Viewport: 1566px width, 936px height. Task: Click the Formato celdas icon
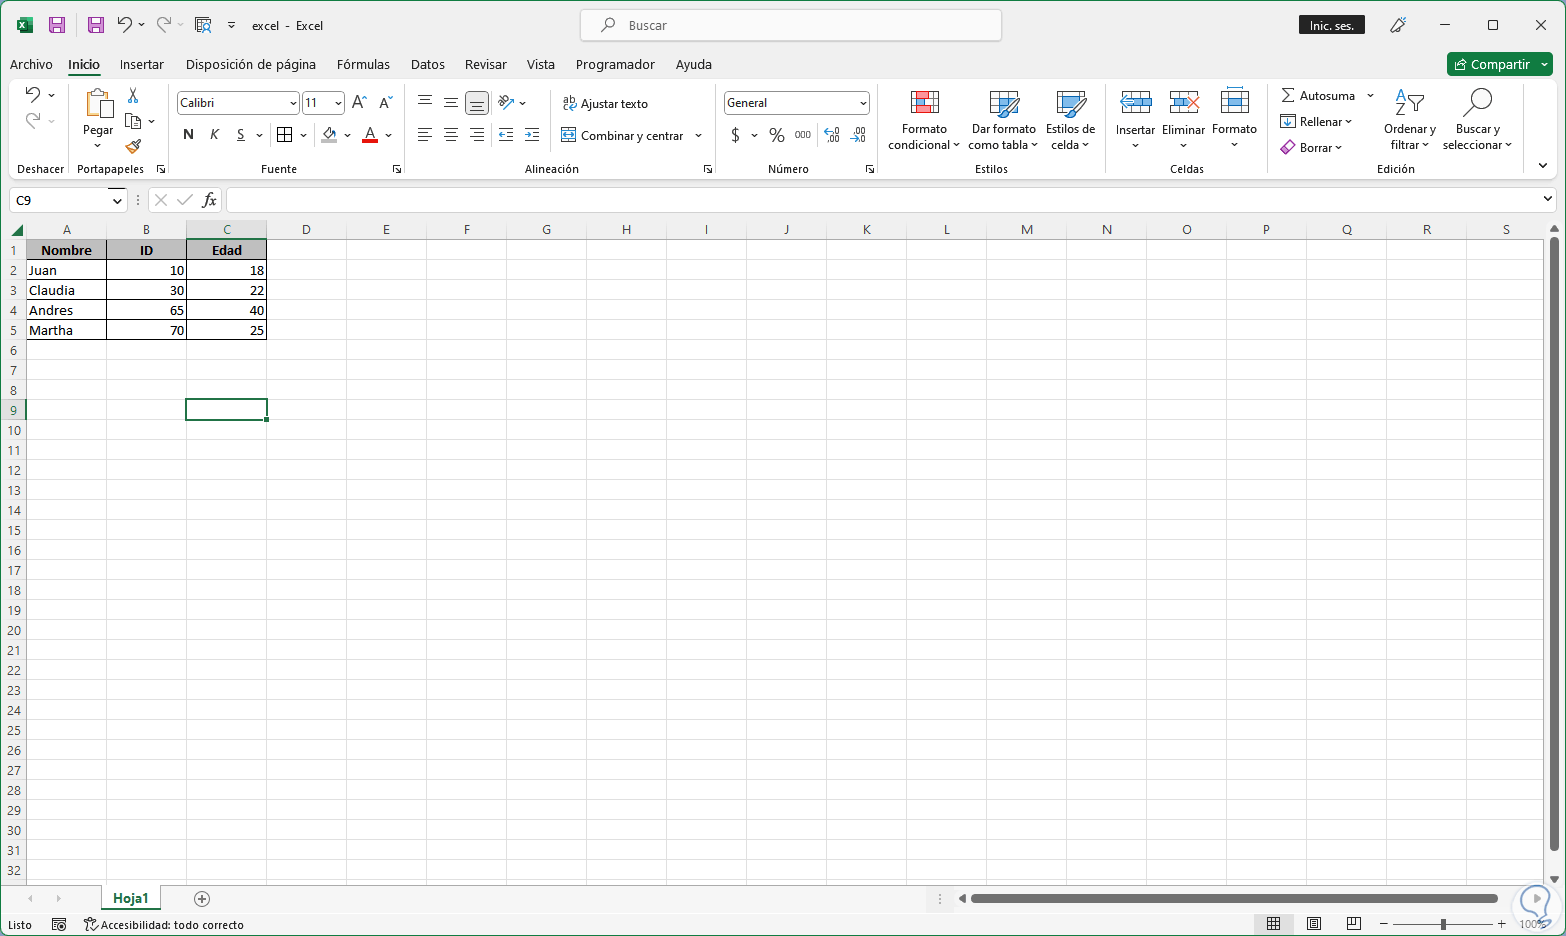point(1235,102)
